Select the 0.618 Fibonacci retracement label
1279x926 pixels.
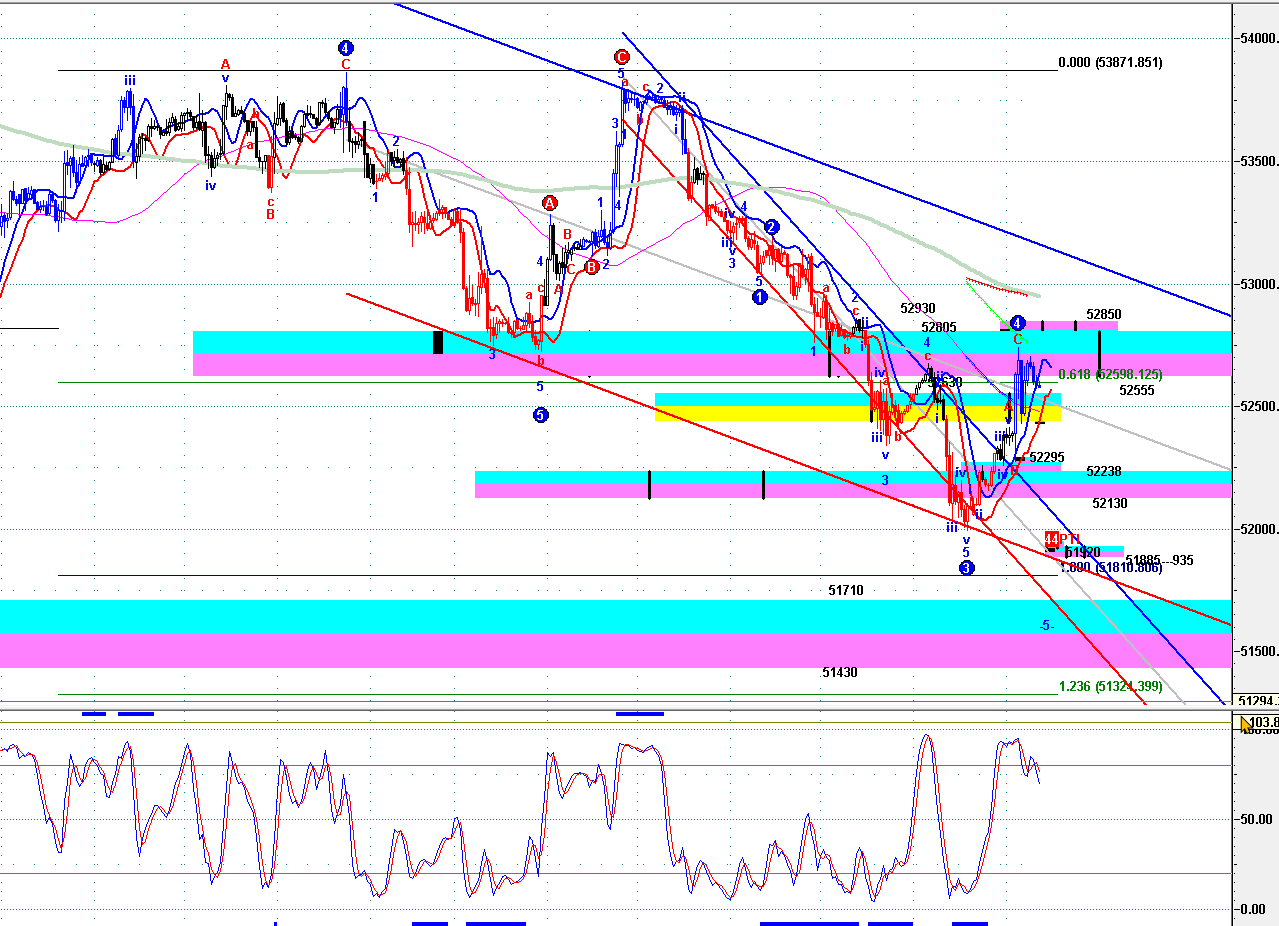point(1110,374)
